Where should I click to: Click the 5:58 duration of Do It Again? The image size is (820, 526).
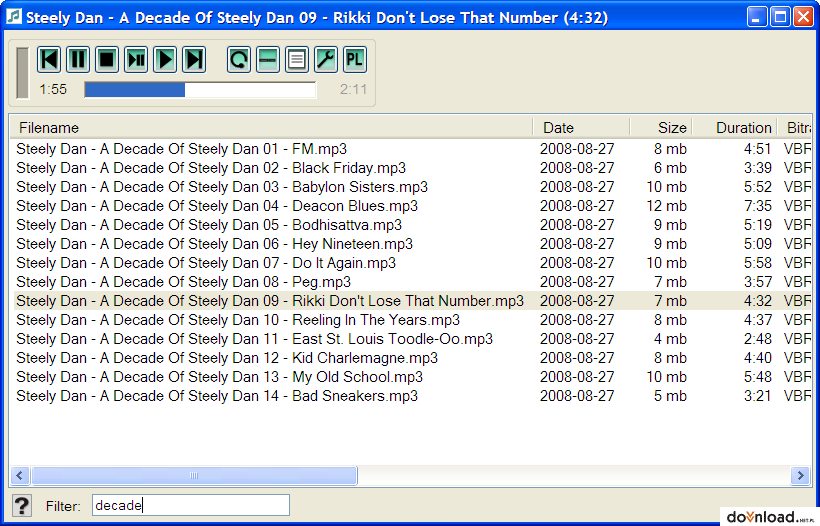tap(758, 263)
